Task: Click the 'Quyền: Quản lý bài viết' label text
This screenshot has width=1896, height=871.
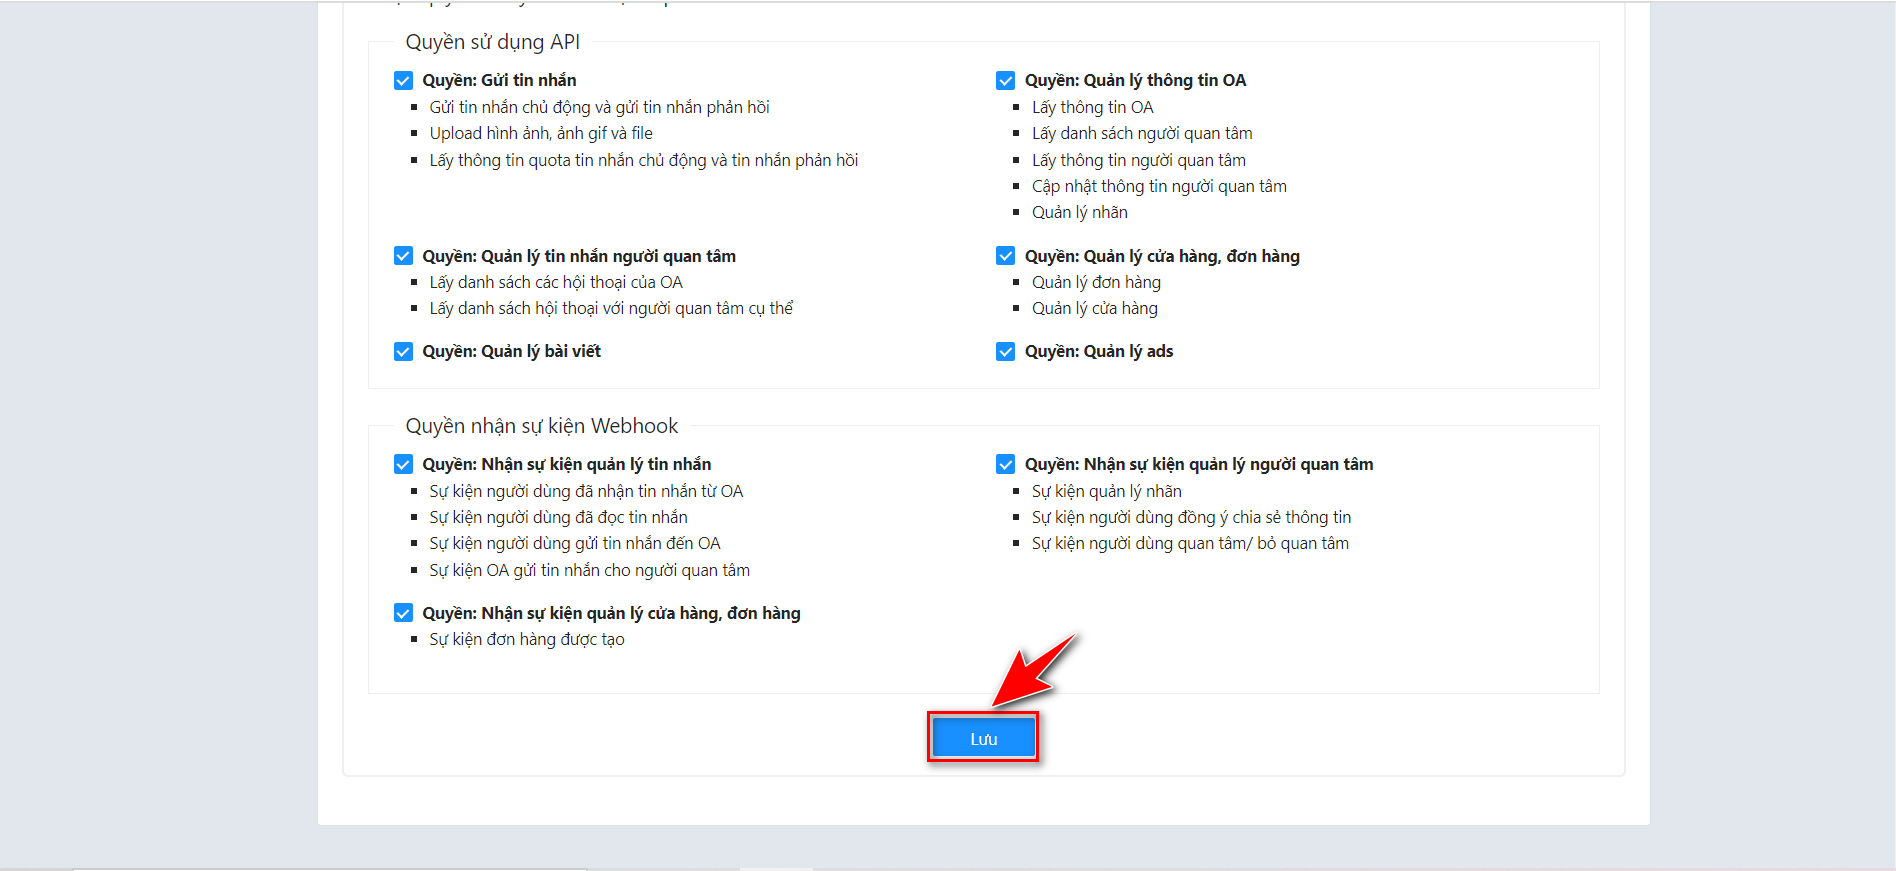Action: (x=511, y=352)
